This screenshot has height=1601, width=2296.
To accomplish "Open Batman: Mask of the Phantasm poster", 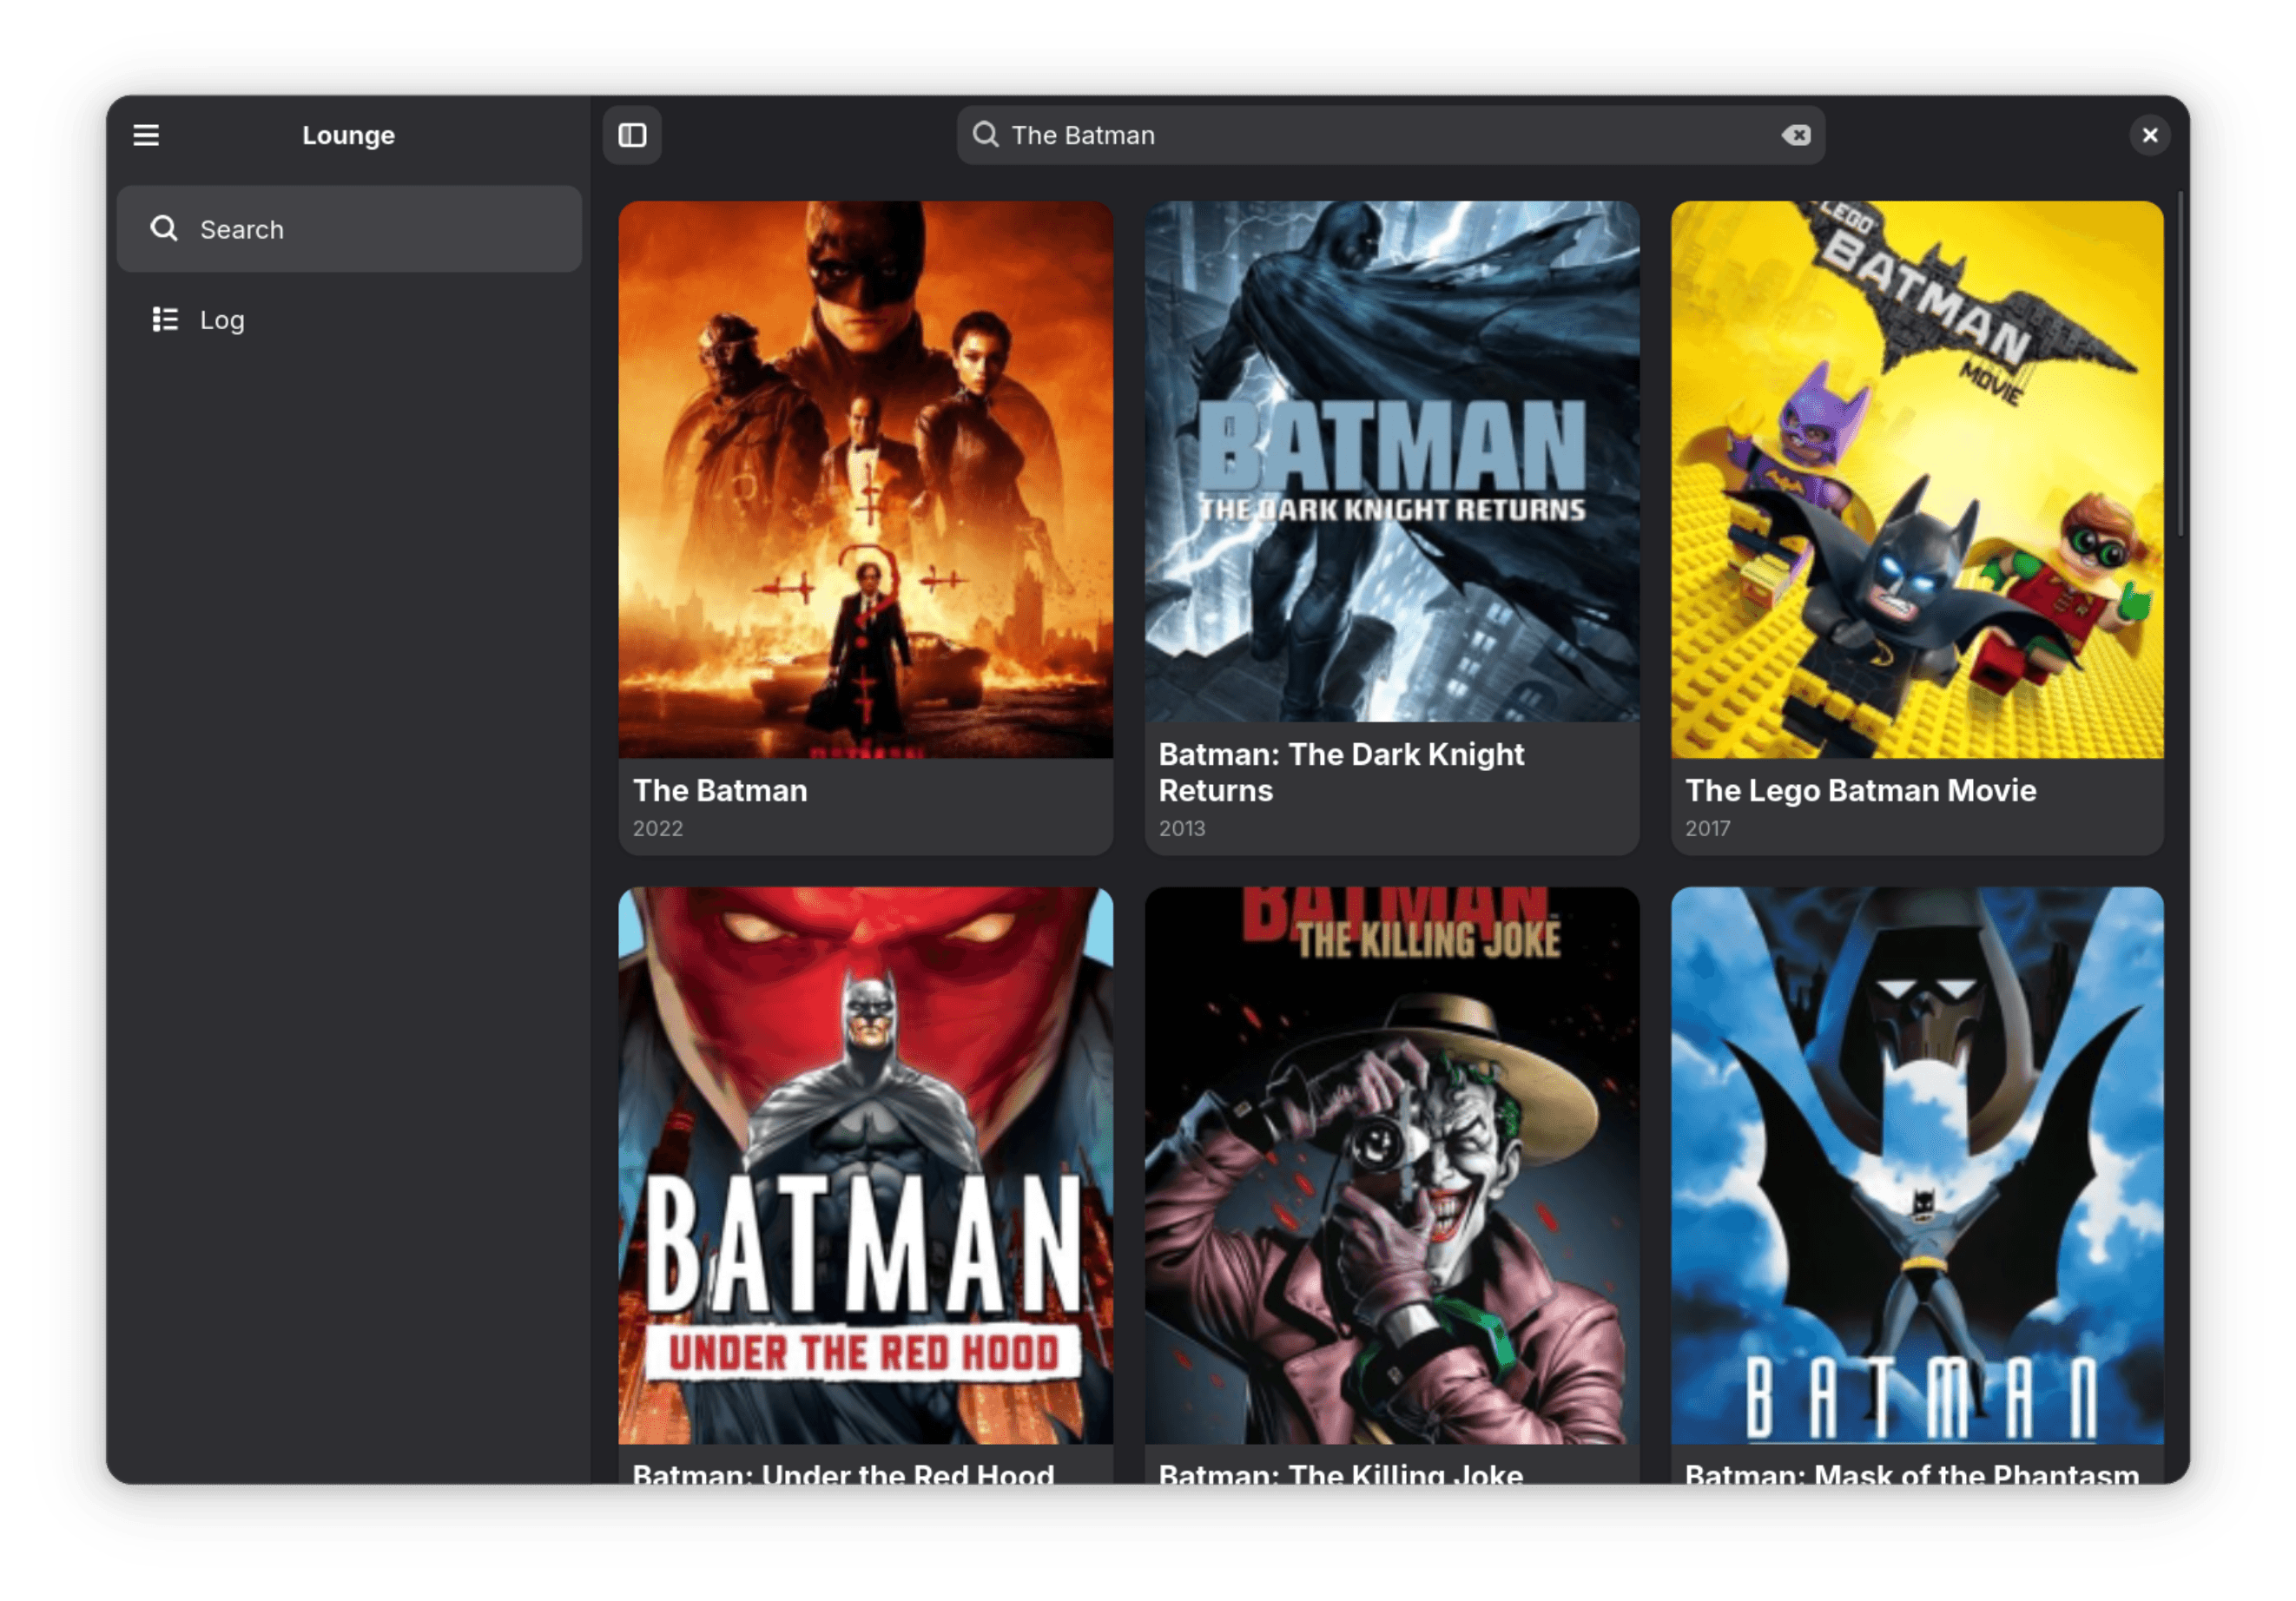I will pyautogui.click(x=1917, y=1165).
